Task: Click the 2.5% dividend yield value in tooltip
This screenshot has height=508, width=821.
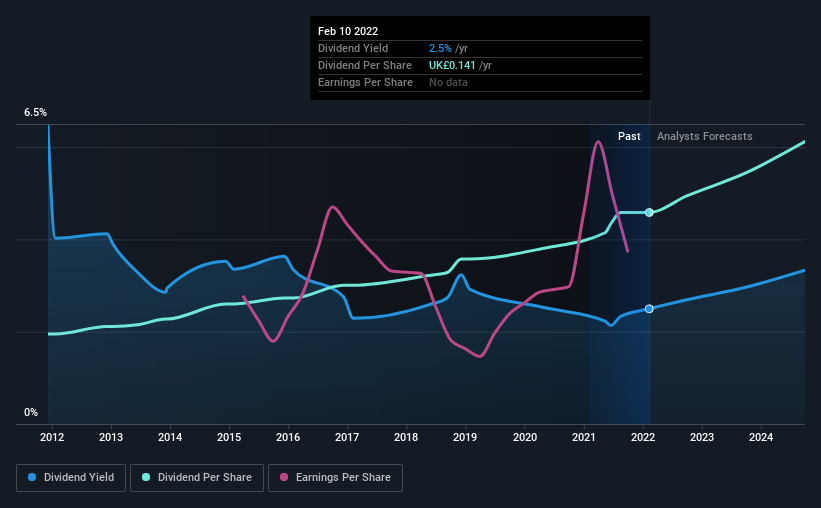Action: point(440,48)
